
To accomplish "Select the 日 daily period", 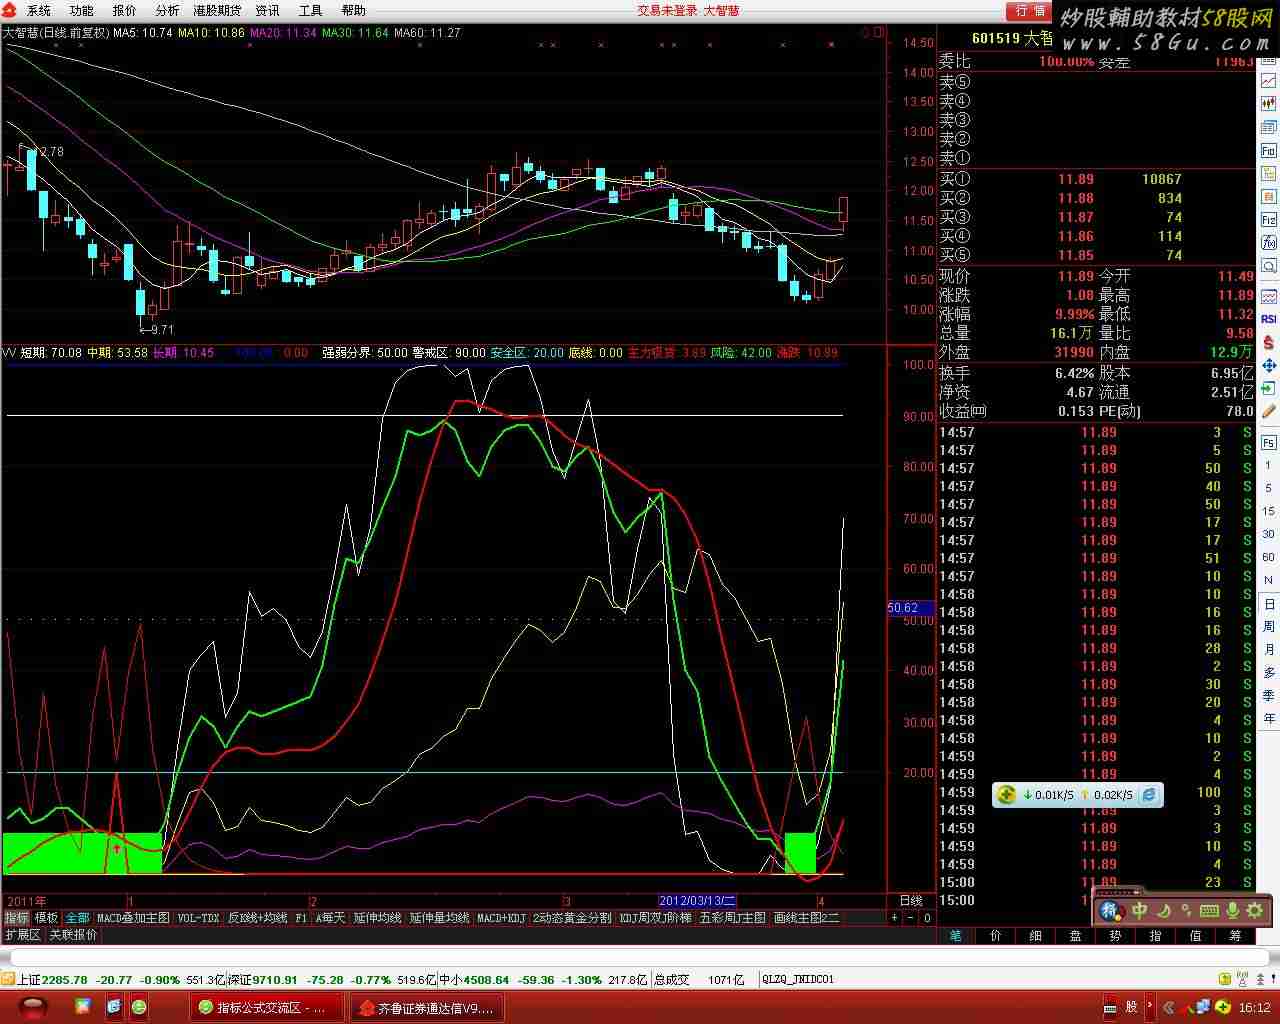I will pos(1268,604).
